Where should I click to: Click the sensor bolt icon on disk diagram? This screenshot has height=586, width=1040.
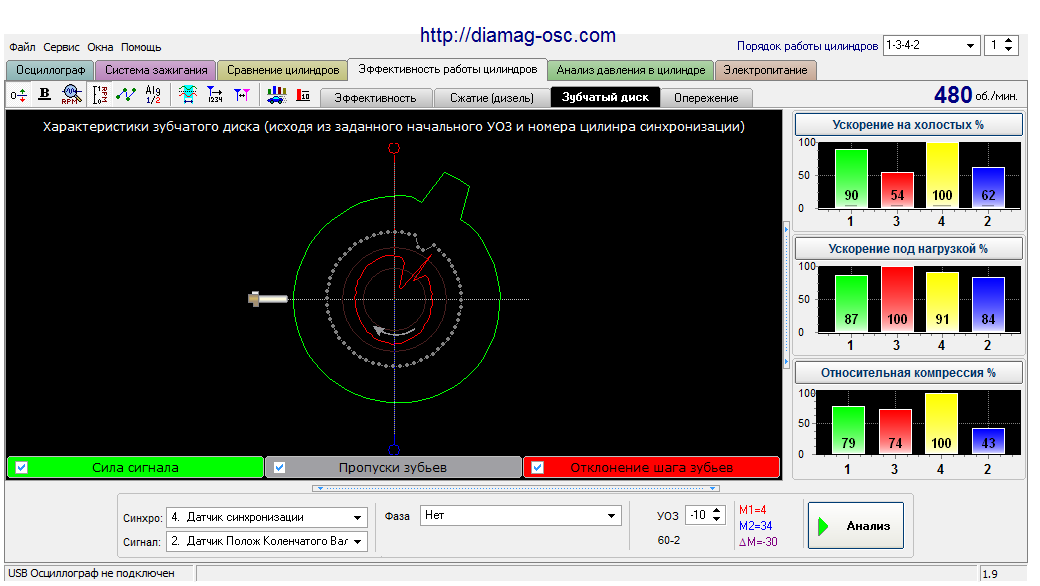point(267,299)
